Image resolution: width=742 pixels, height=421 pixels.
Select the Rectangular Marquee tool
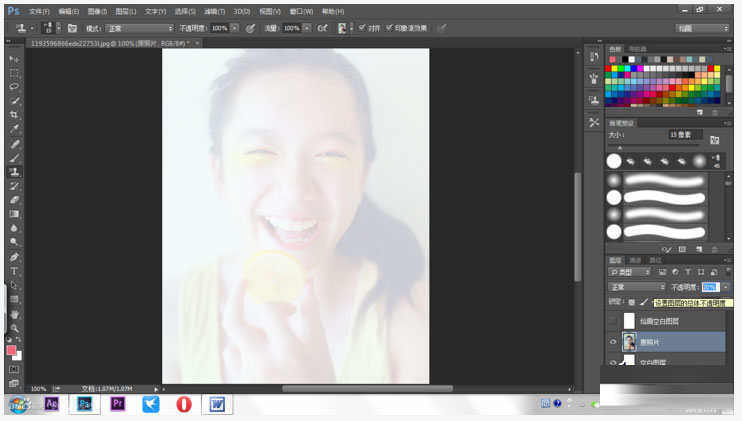(x=14, y=73)
